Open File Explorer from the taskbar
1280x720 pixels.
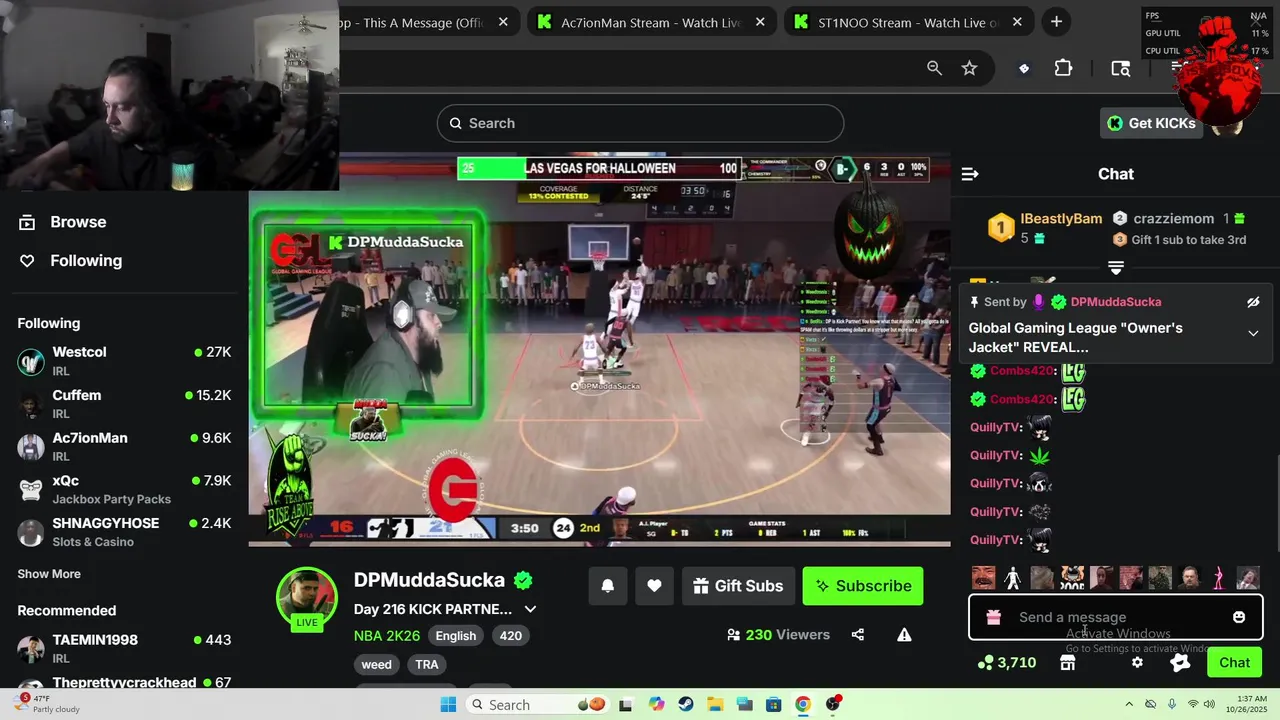coord(715,704)
